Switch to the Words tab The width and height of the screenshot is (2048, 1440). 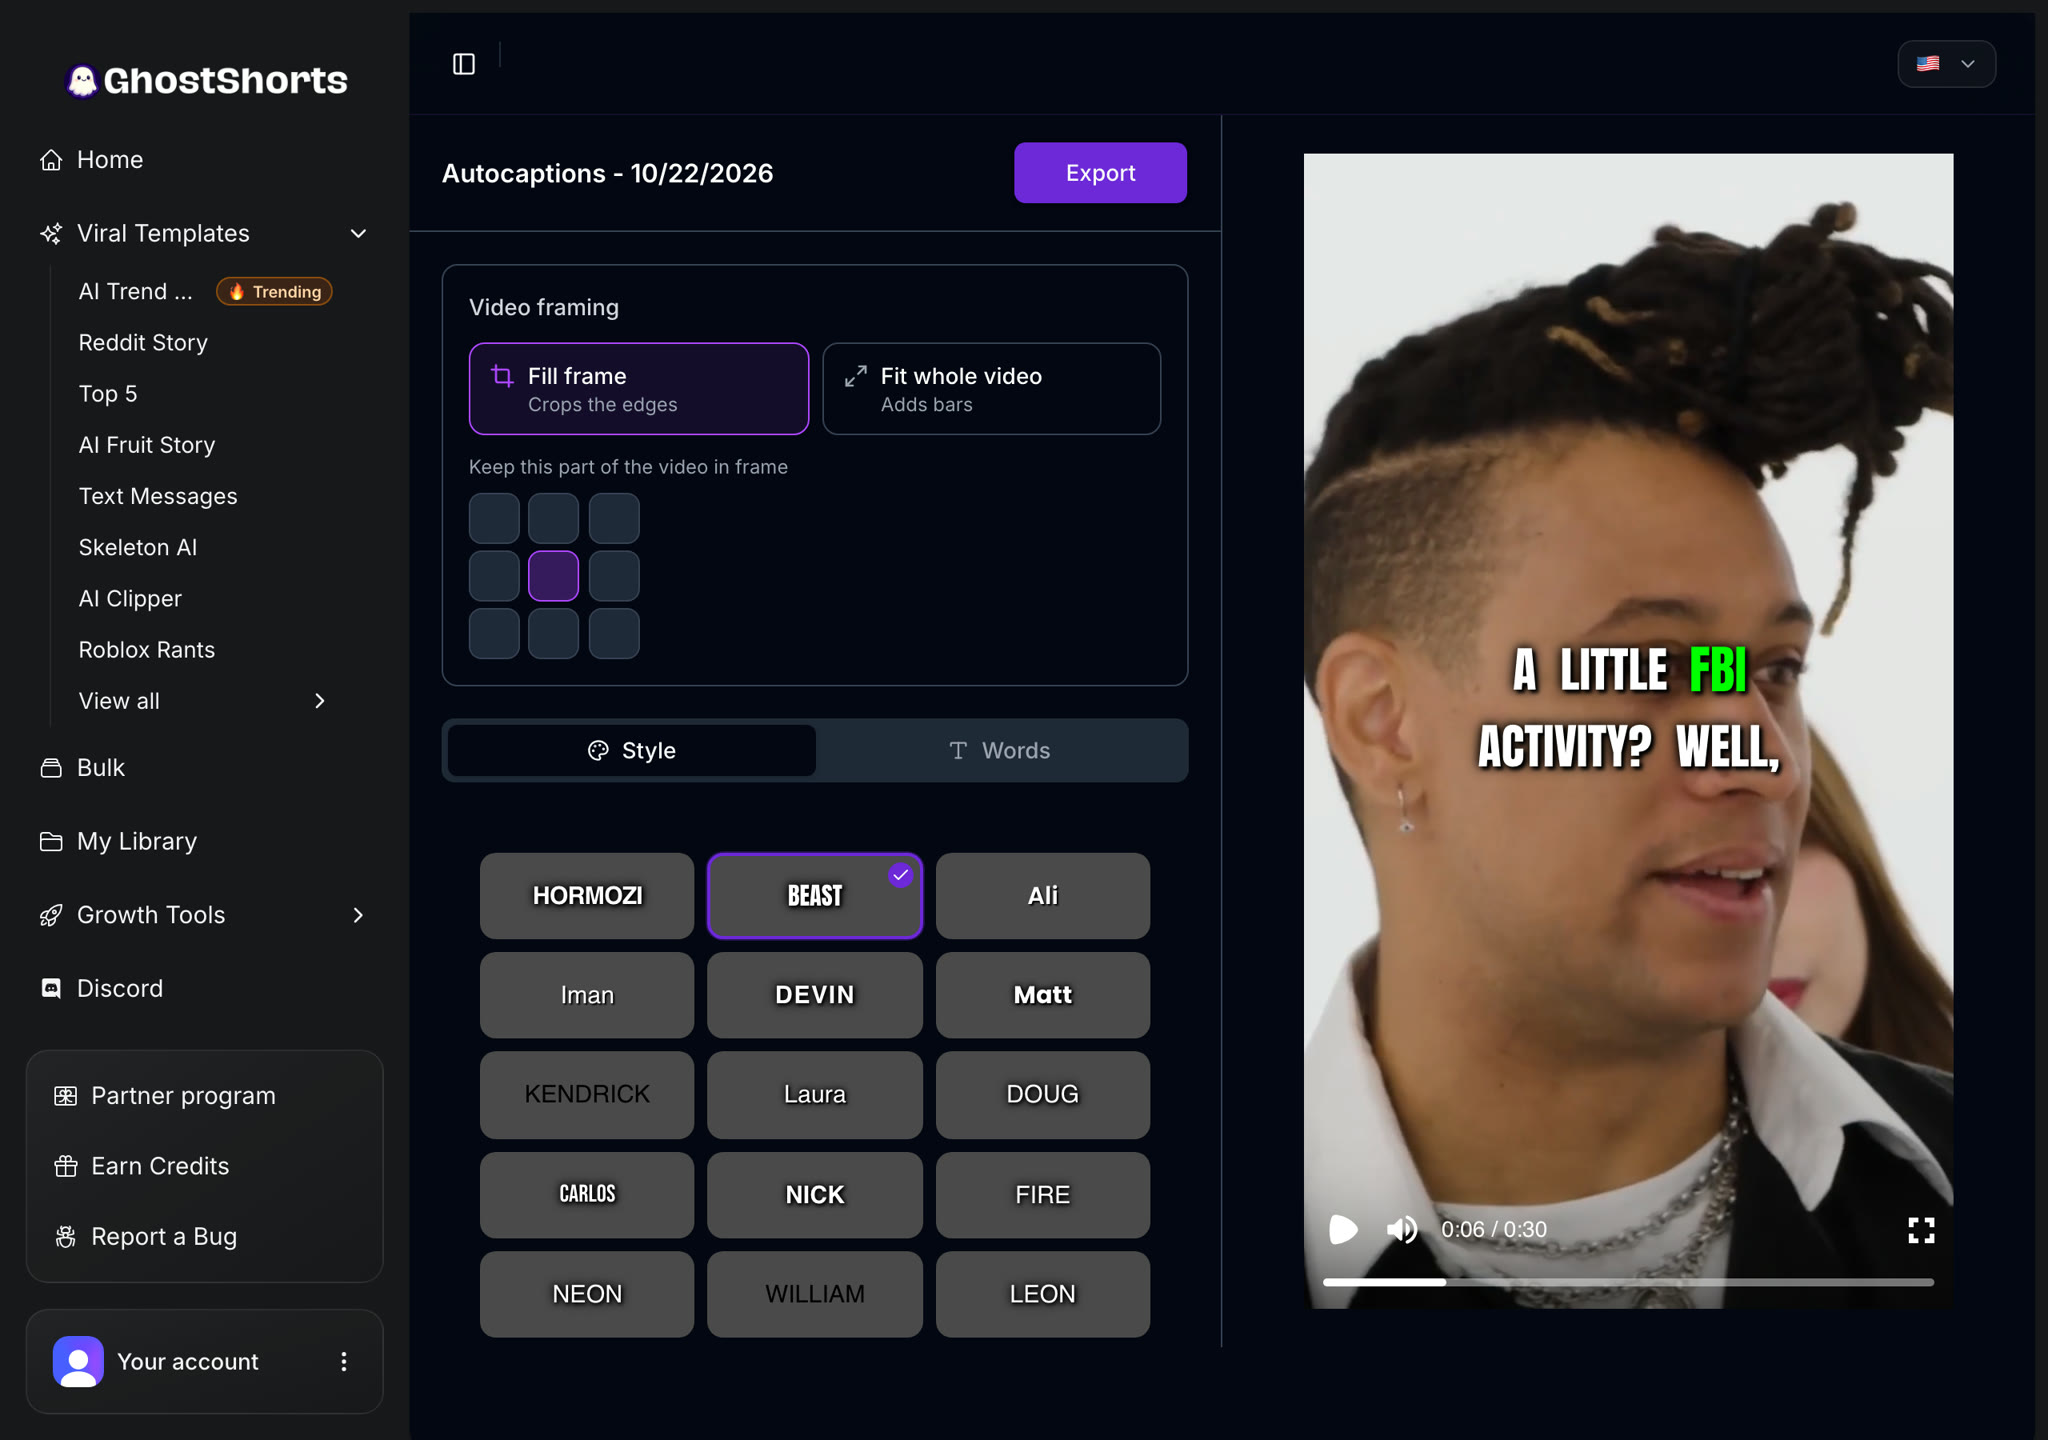999,751
